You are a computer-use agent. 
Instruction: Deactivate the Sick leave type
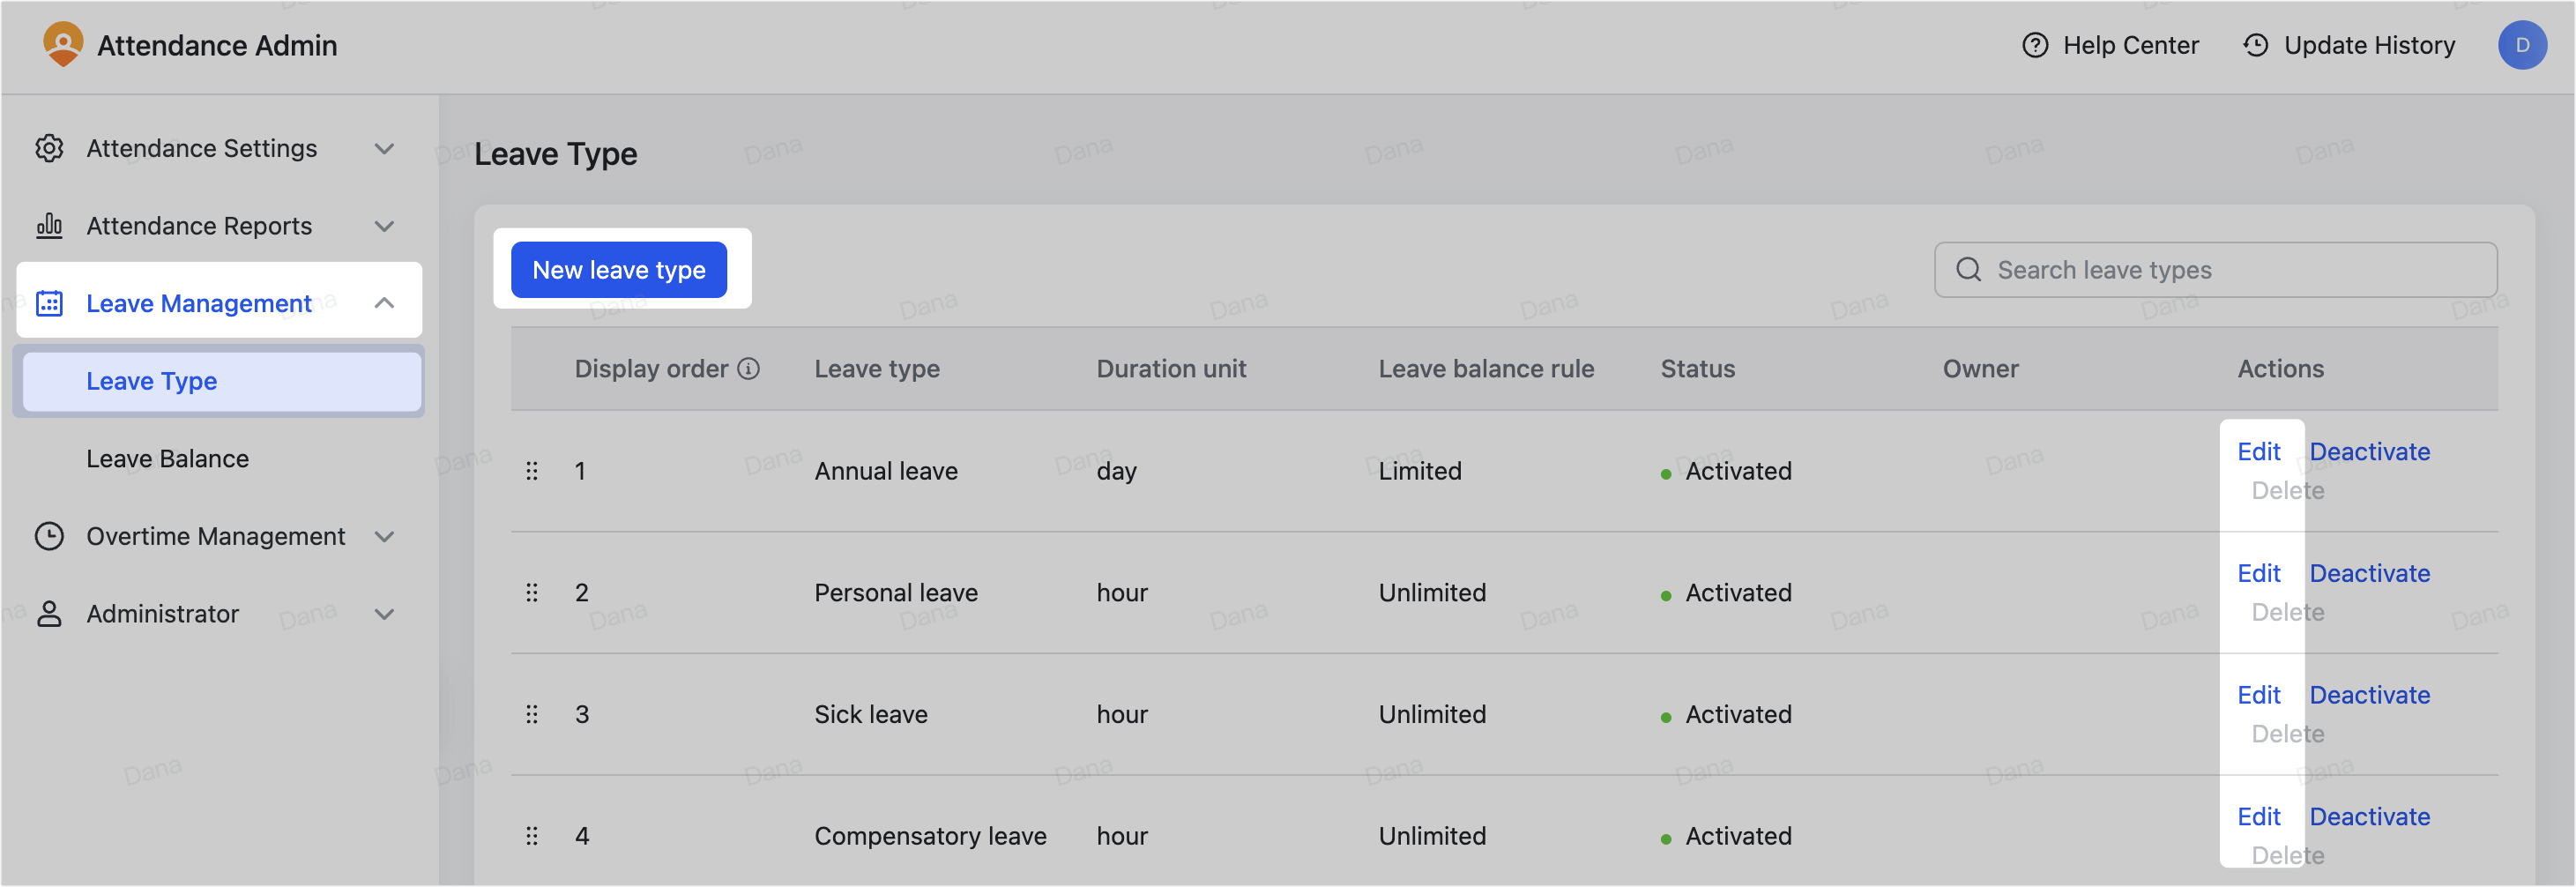coord(2369,694)
